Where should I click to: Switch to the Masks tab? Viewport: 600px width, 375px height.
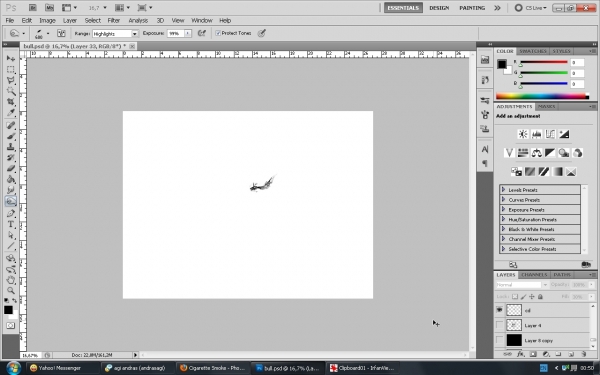click(x=546, y=106)
